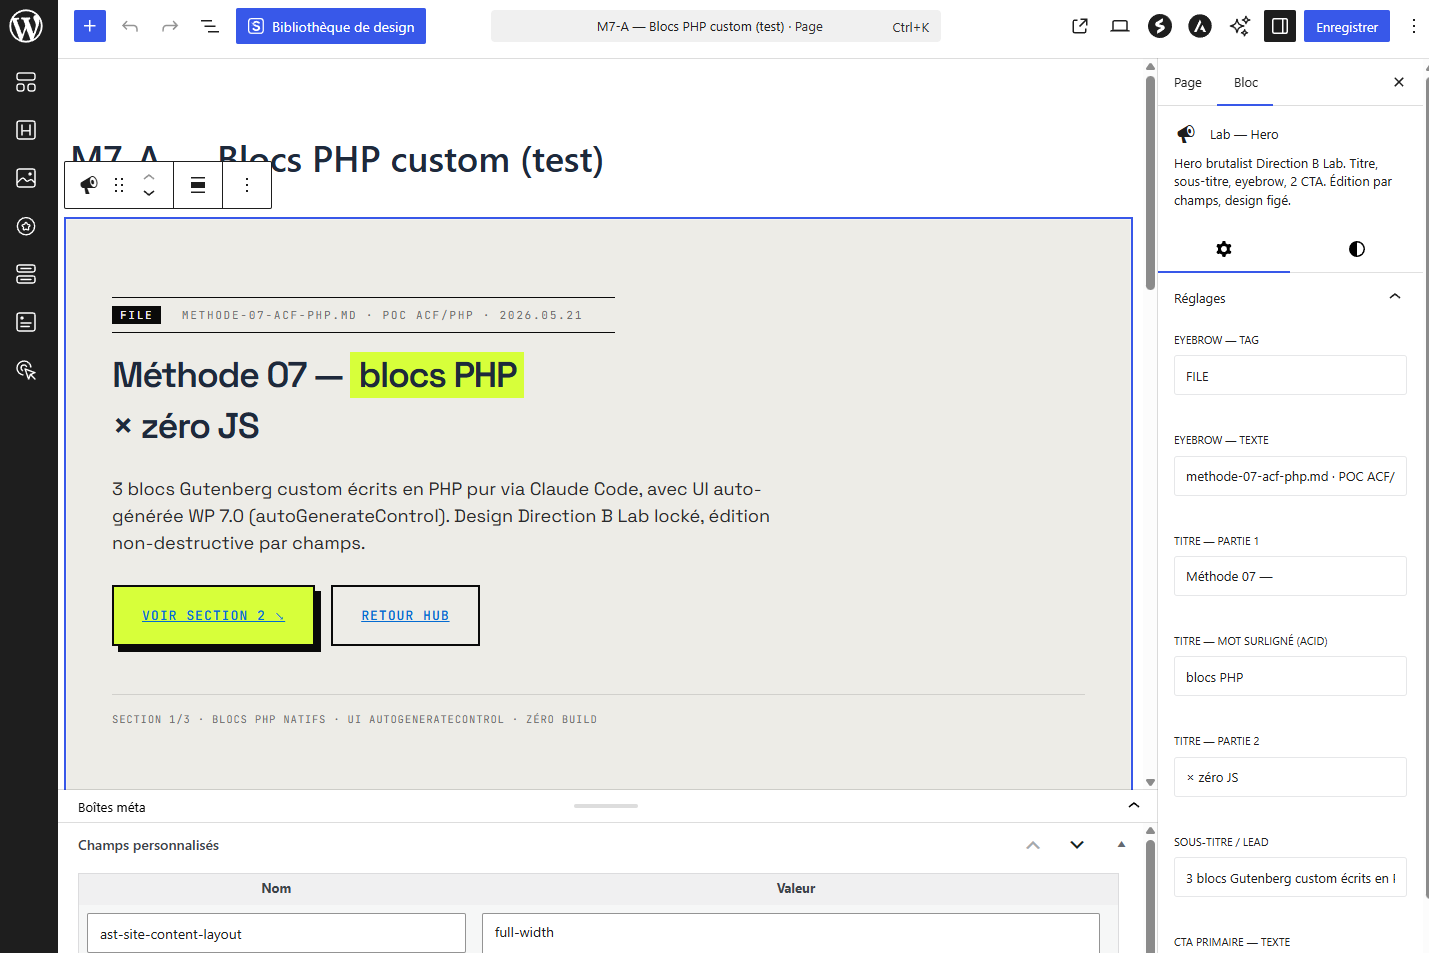The width and height of the screenshot is (1429, 953).
Task: View page in new tab icon
Action: point(1080,26)
